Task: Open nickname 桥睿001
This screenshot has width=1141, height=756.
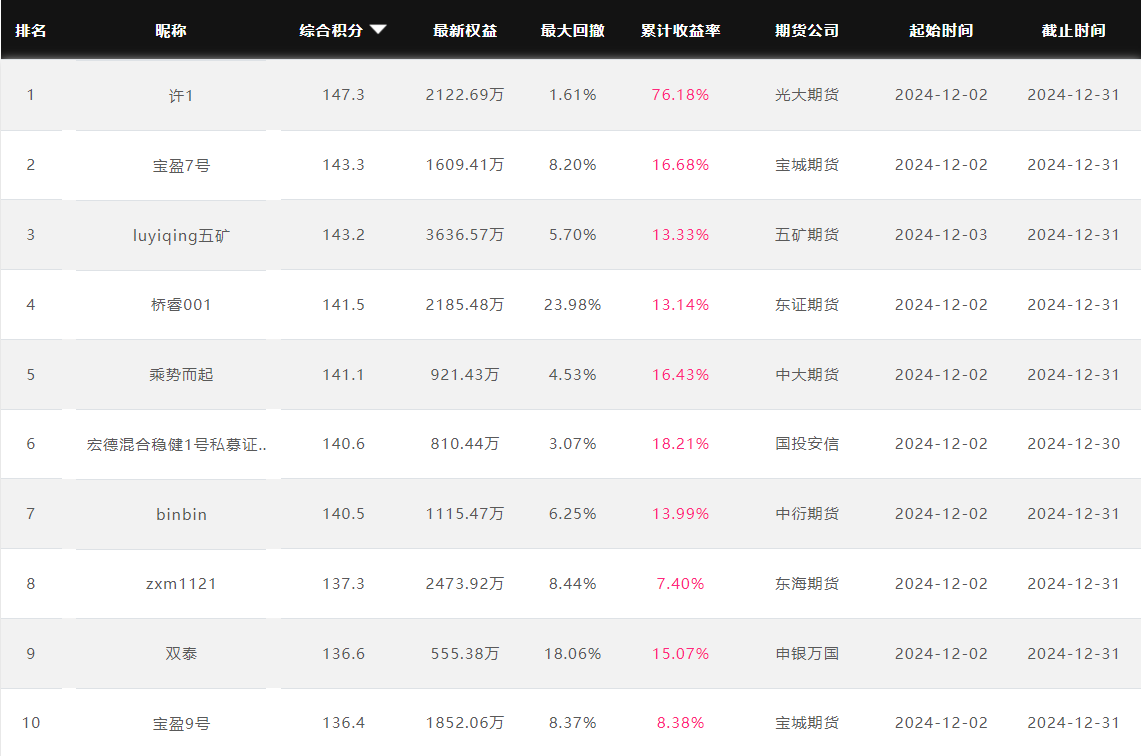Action: click(x=181, y=305)
